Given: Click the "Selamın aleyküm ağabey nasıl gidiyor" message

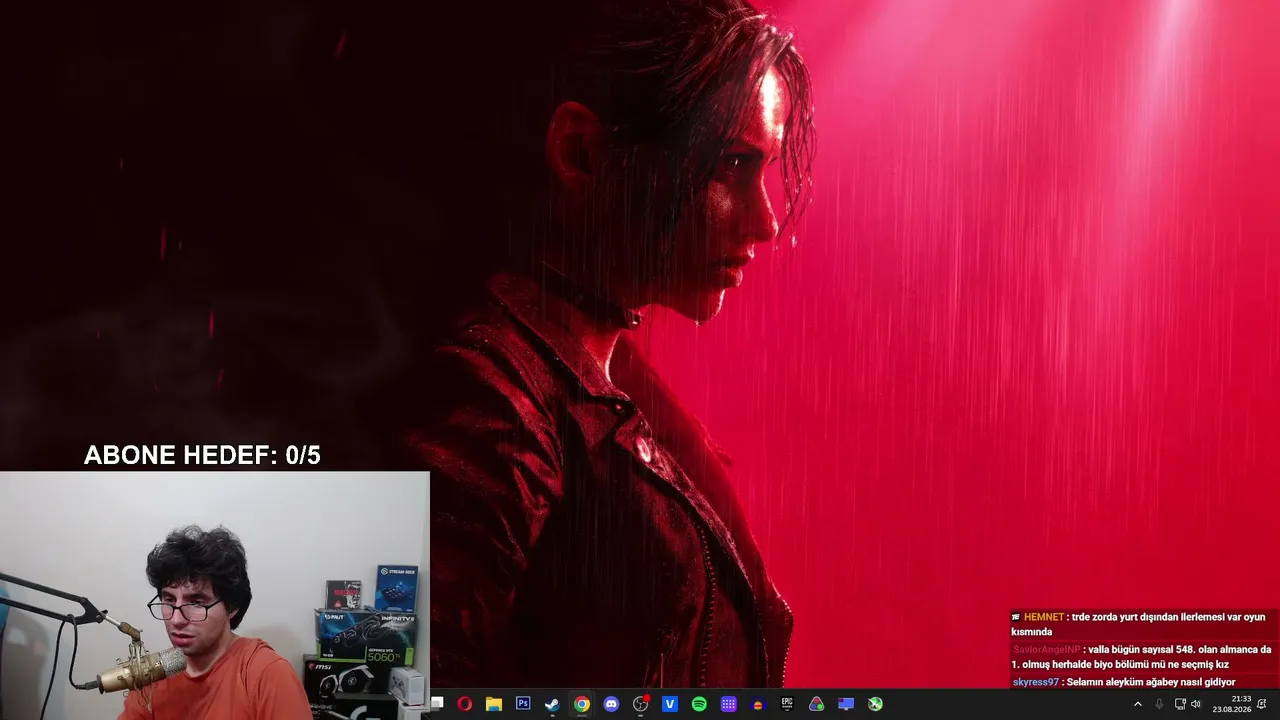Looking at the screenshot, I should coord(1150,682).
